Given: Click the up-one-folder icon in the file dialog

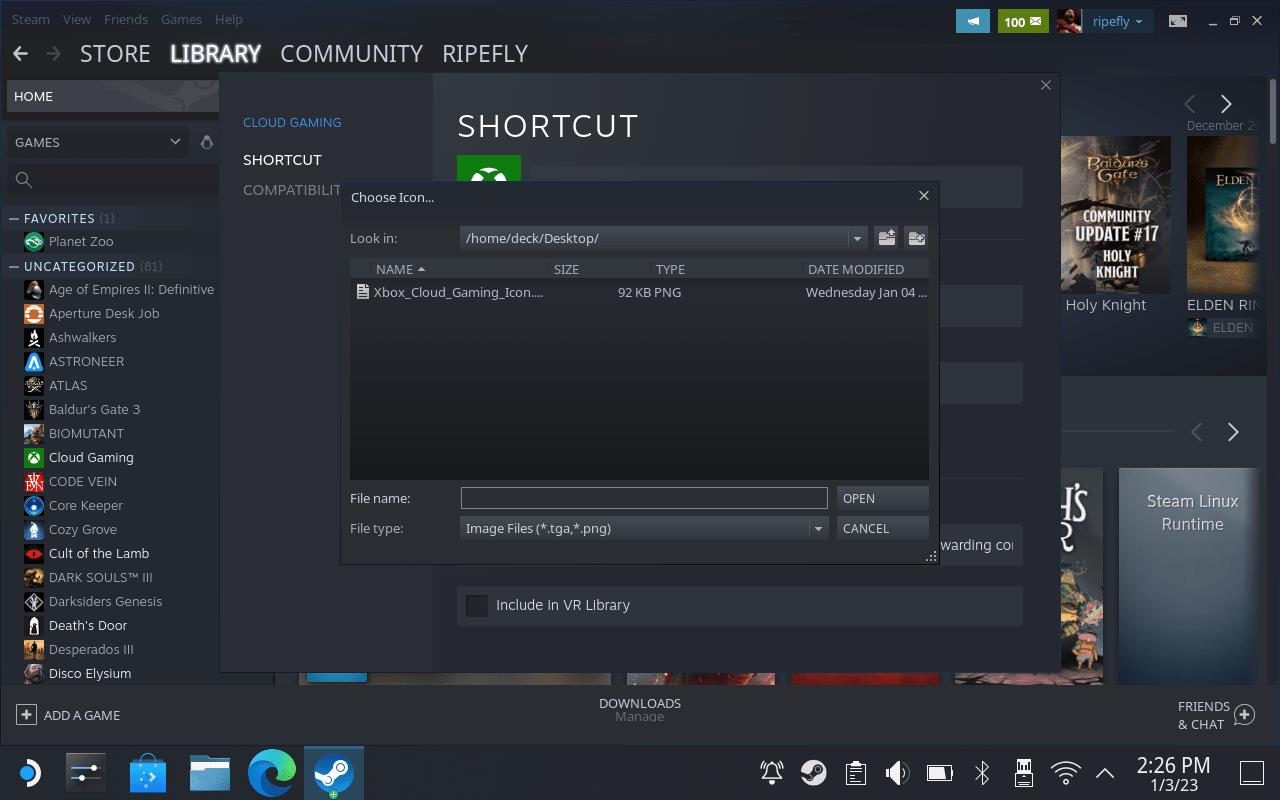Looking at the screenshot, I should (886, 238).
